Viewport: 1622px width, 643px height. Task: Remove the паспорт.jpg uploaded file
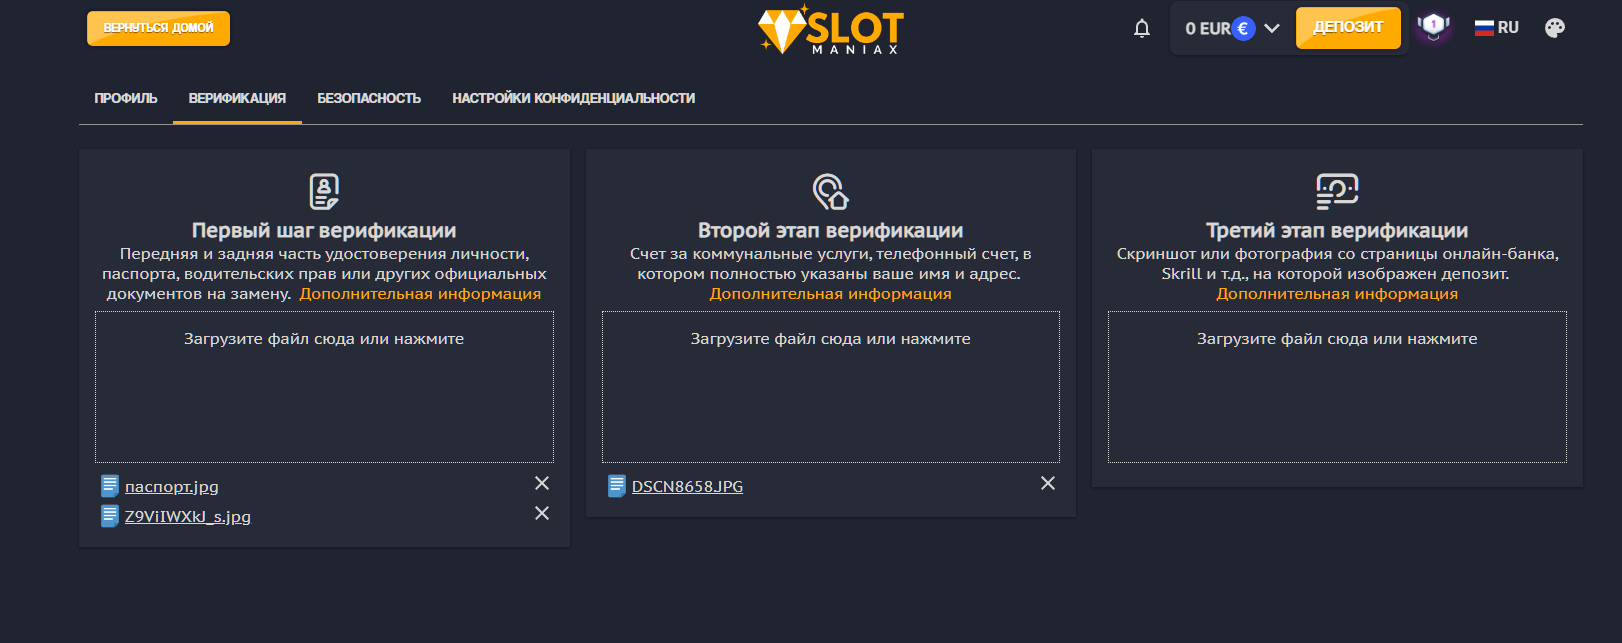coord(542,483)
